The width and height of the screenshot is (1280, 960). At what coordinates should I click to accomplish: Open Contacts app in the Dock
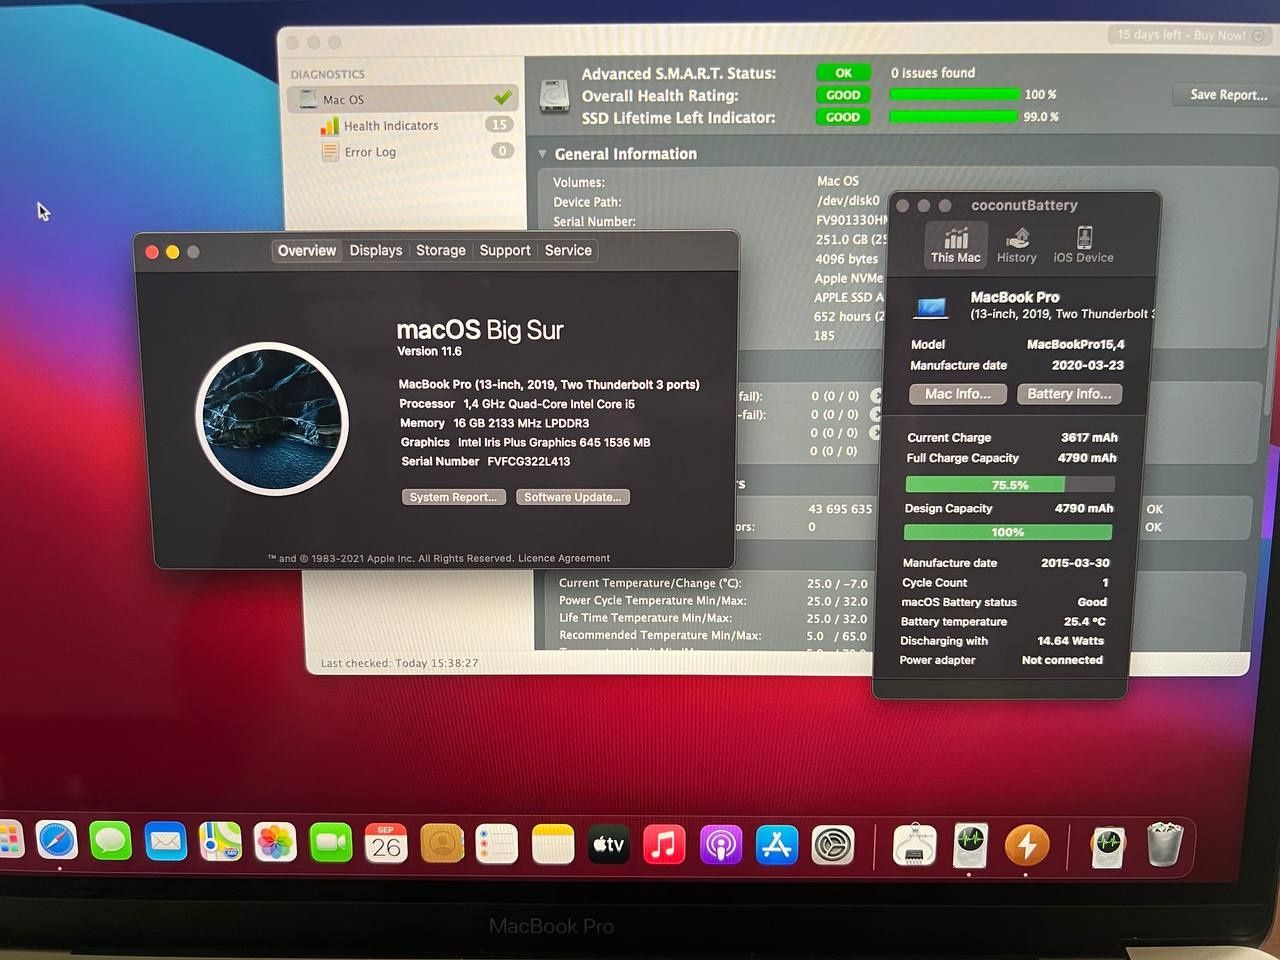click(441, 844)
